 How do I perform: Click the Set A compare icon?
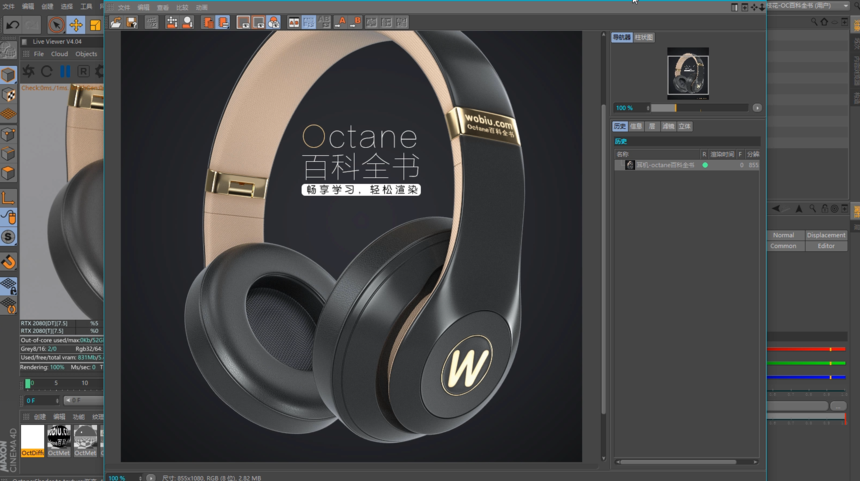341,22
